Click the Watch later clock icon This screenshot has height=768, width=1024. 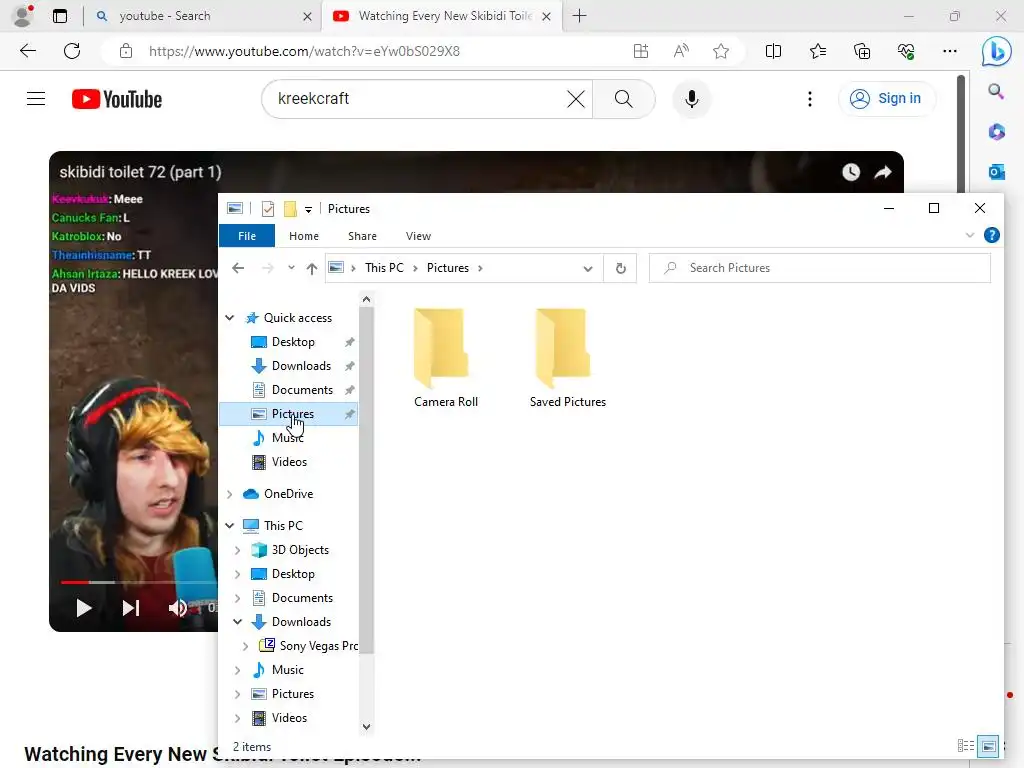click(x=851, y=172)
